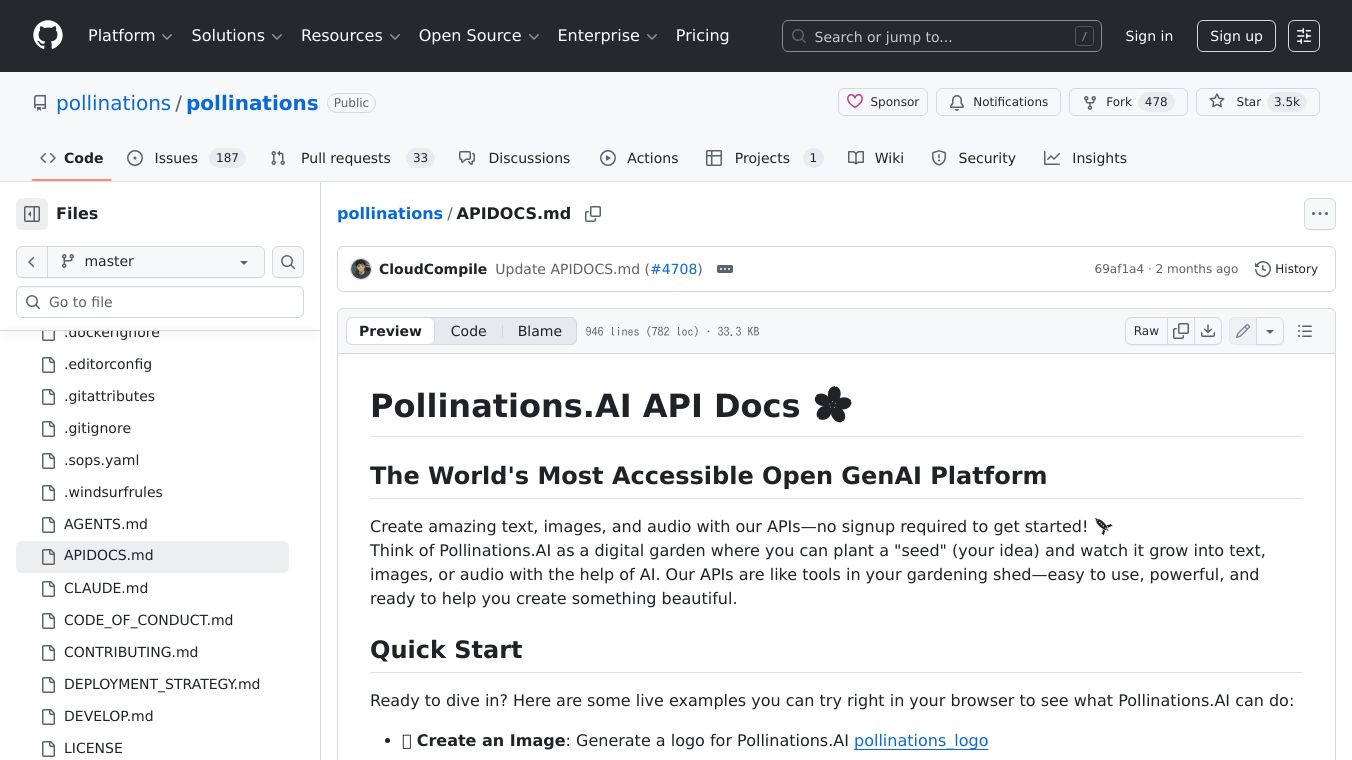The height and width of the screenshot is (760, 1352).
Task: Copy raw file contents
Action: pos(1181,331)
